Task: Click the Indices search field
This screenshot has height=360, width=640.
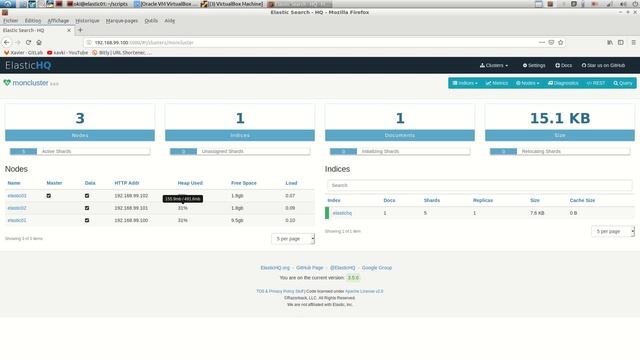Action: [x=480, y=185]
